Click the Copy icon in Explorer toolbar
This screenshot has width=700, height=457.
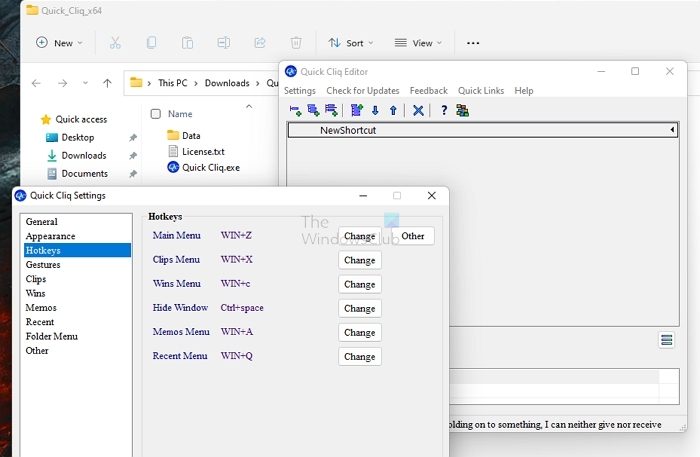(x=151, y=43)
